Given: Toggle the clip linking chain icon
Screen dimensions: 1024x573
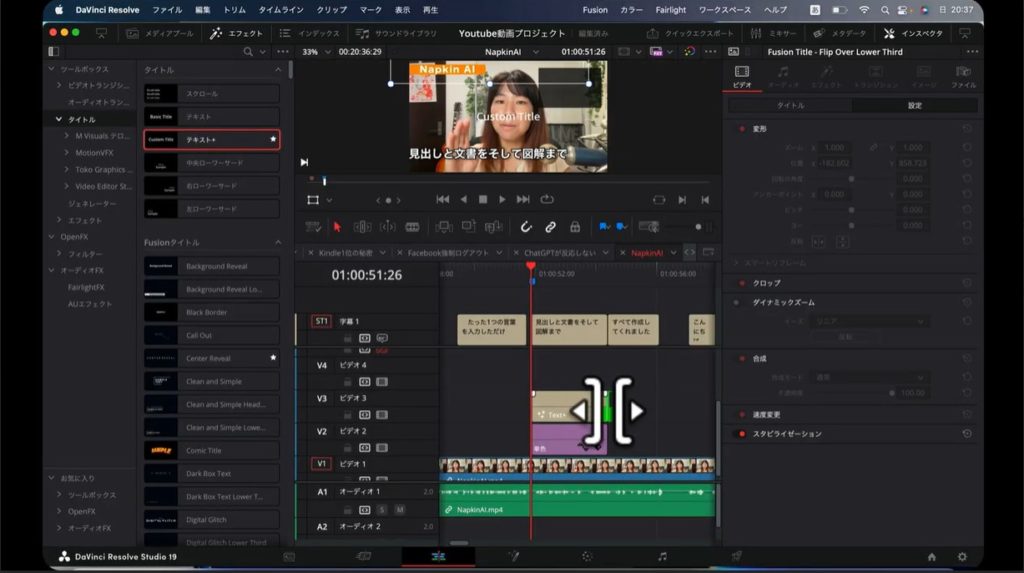Looking at the screenshot, I should (x=550, y=227).
